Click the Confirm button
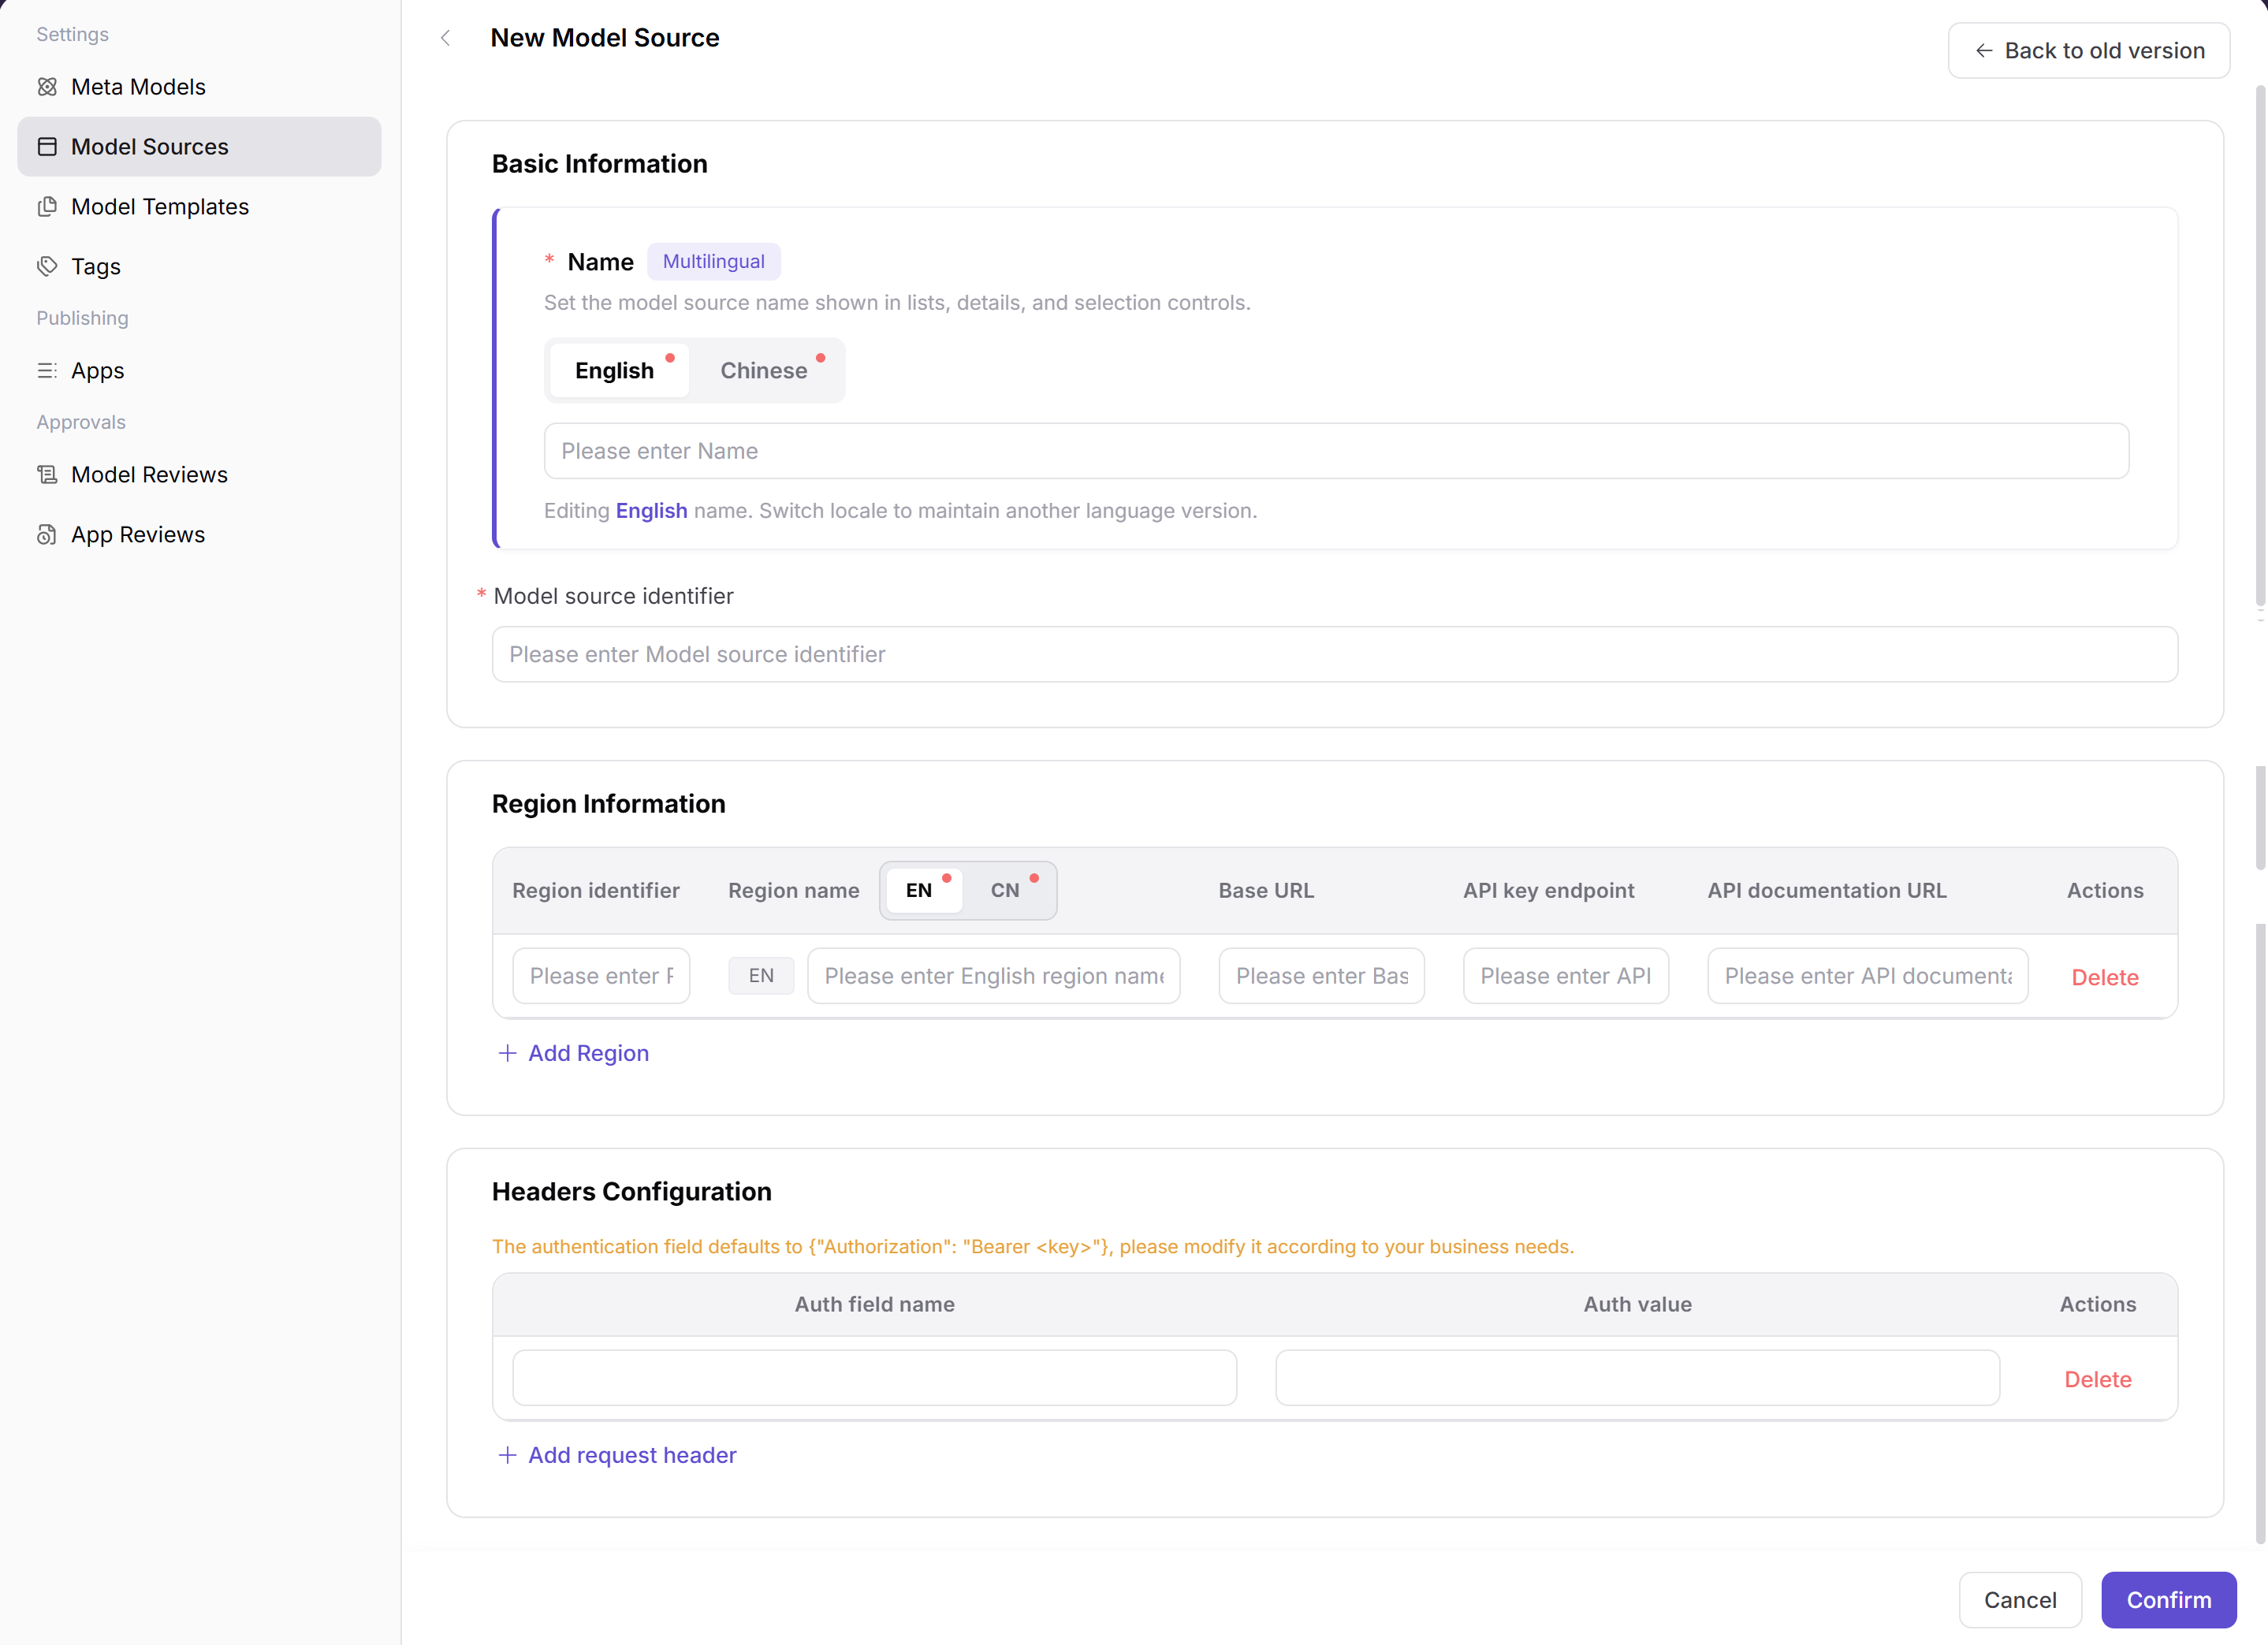 click(2169, 1600)
